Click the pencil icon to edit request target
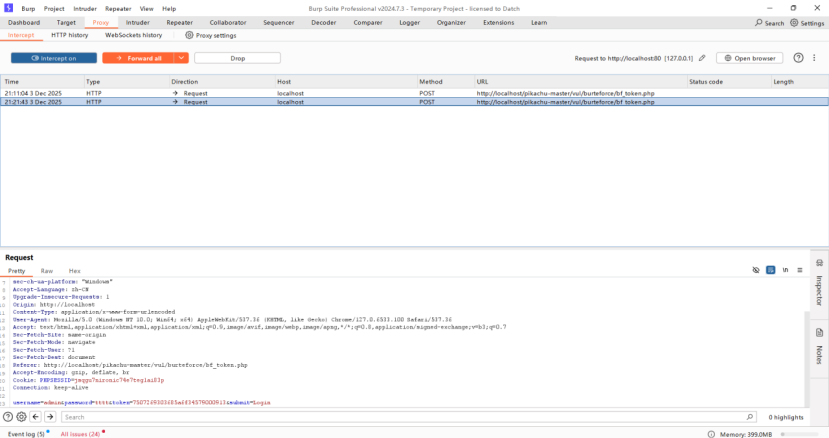 pyautogui.click(x=702, y=58)
